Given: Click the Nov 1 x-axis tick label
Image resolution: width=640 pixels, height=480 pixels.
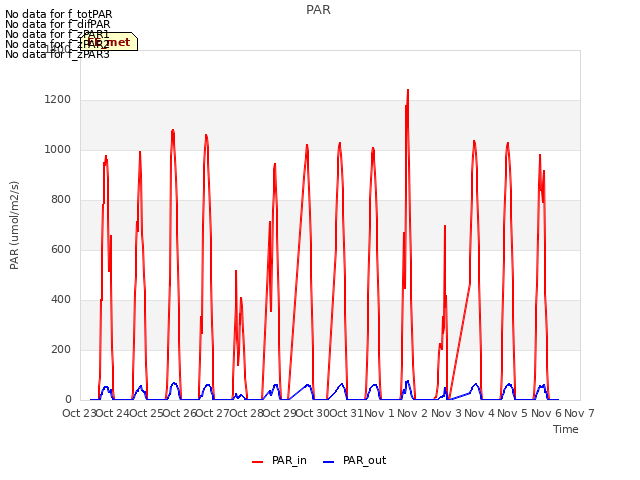Looking at the screenshot, I should [x=379, y=413].
